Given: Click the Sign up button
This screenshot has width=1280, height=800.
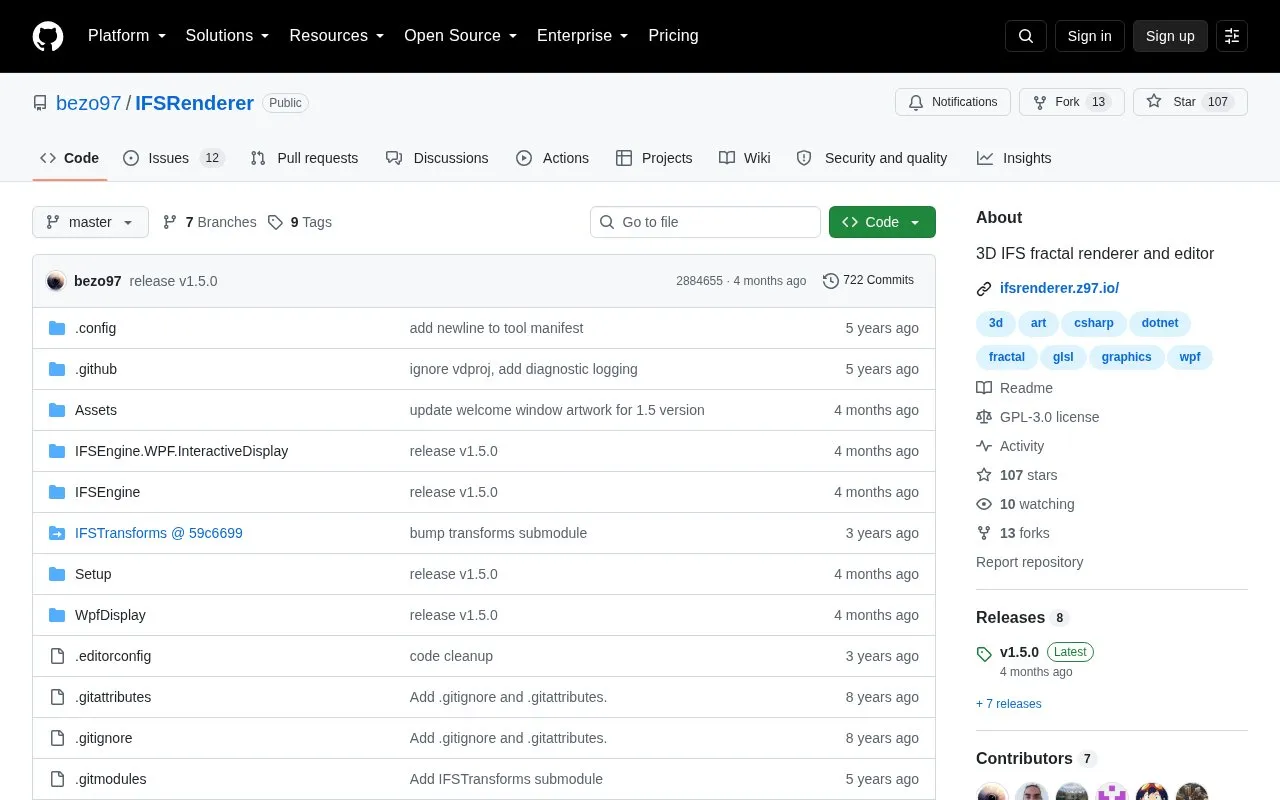Looking at the screenshot, I should (x=1170, y=36).
